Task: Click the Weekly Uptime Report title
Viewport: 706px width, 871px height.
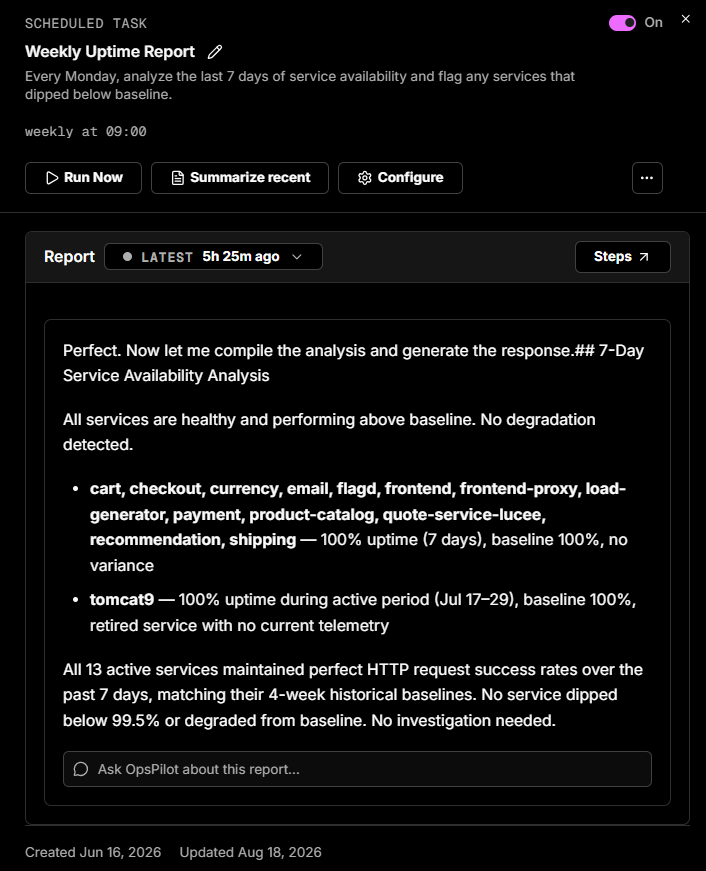Action: click(x=110, y=52)
